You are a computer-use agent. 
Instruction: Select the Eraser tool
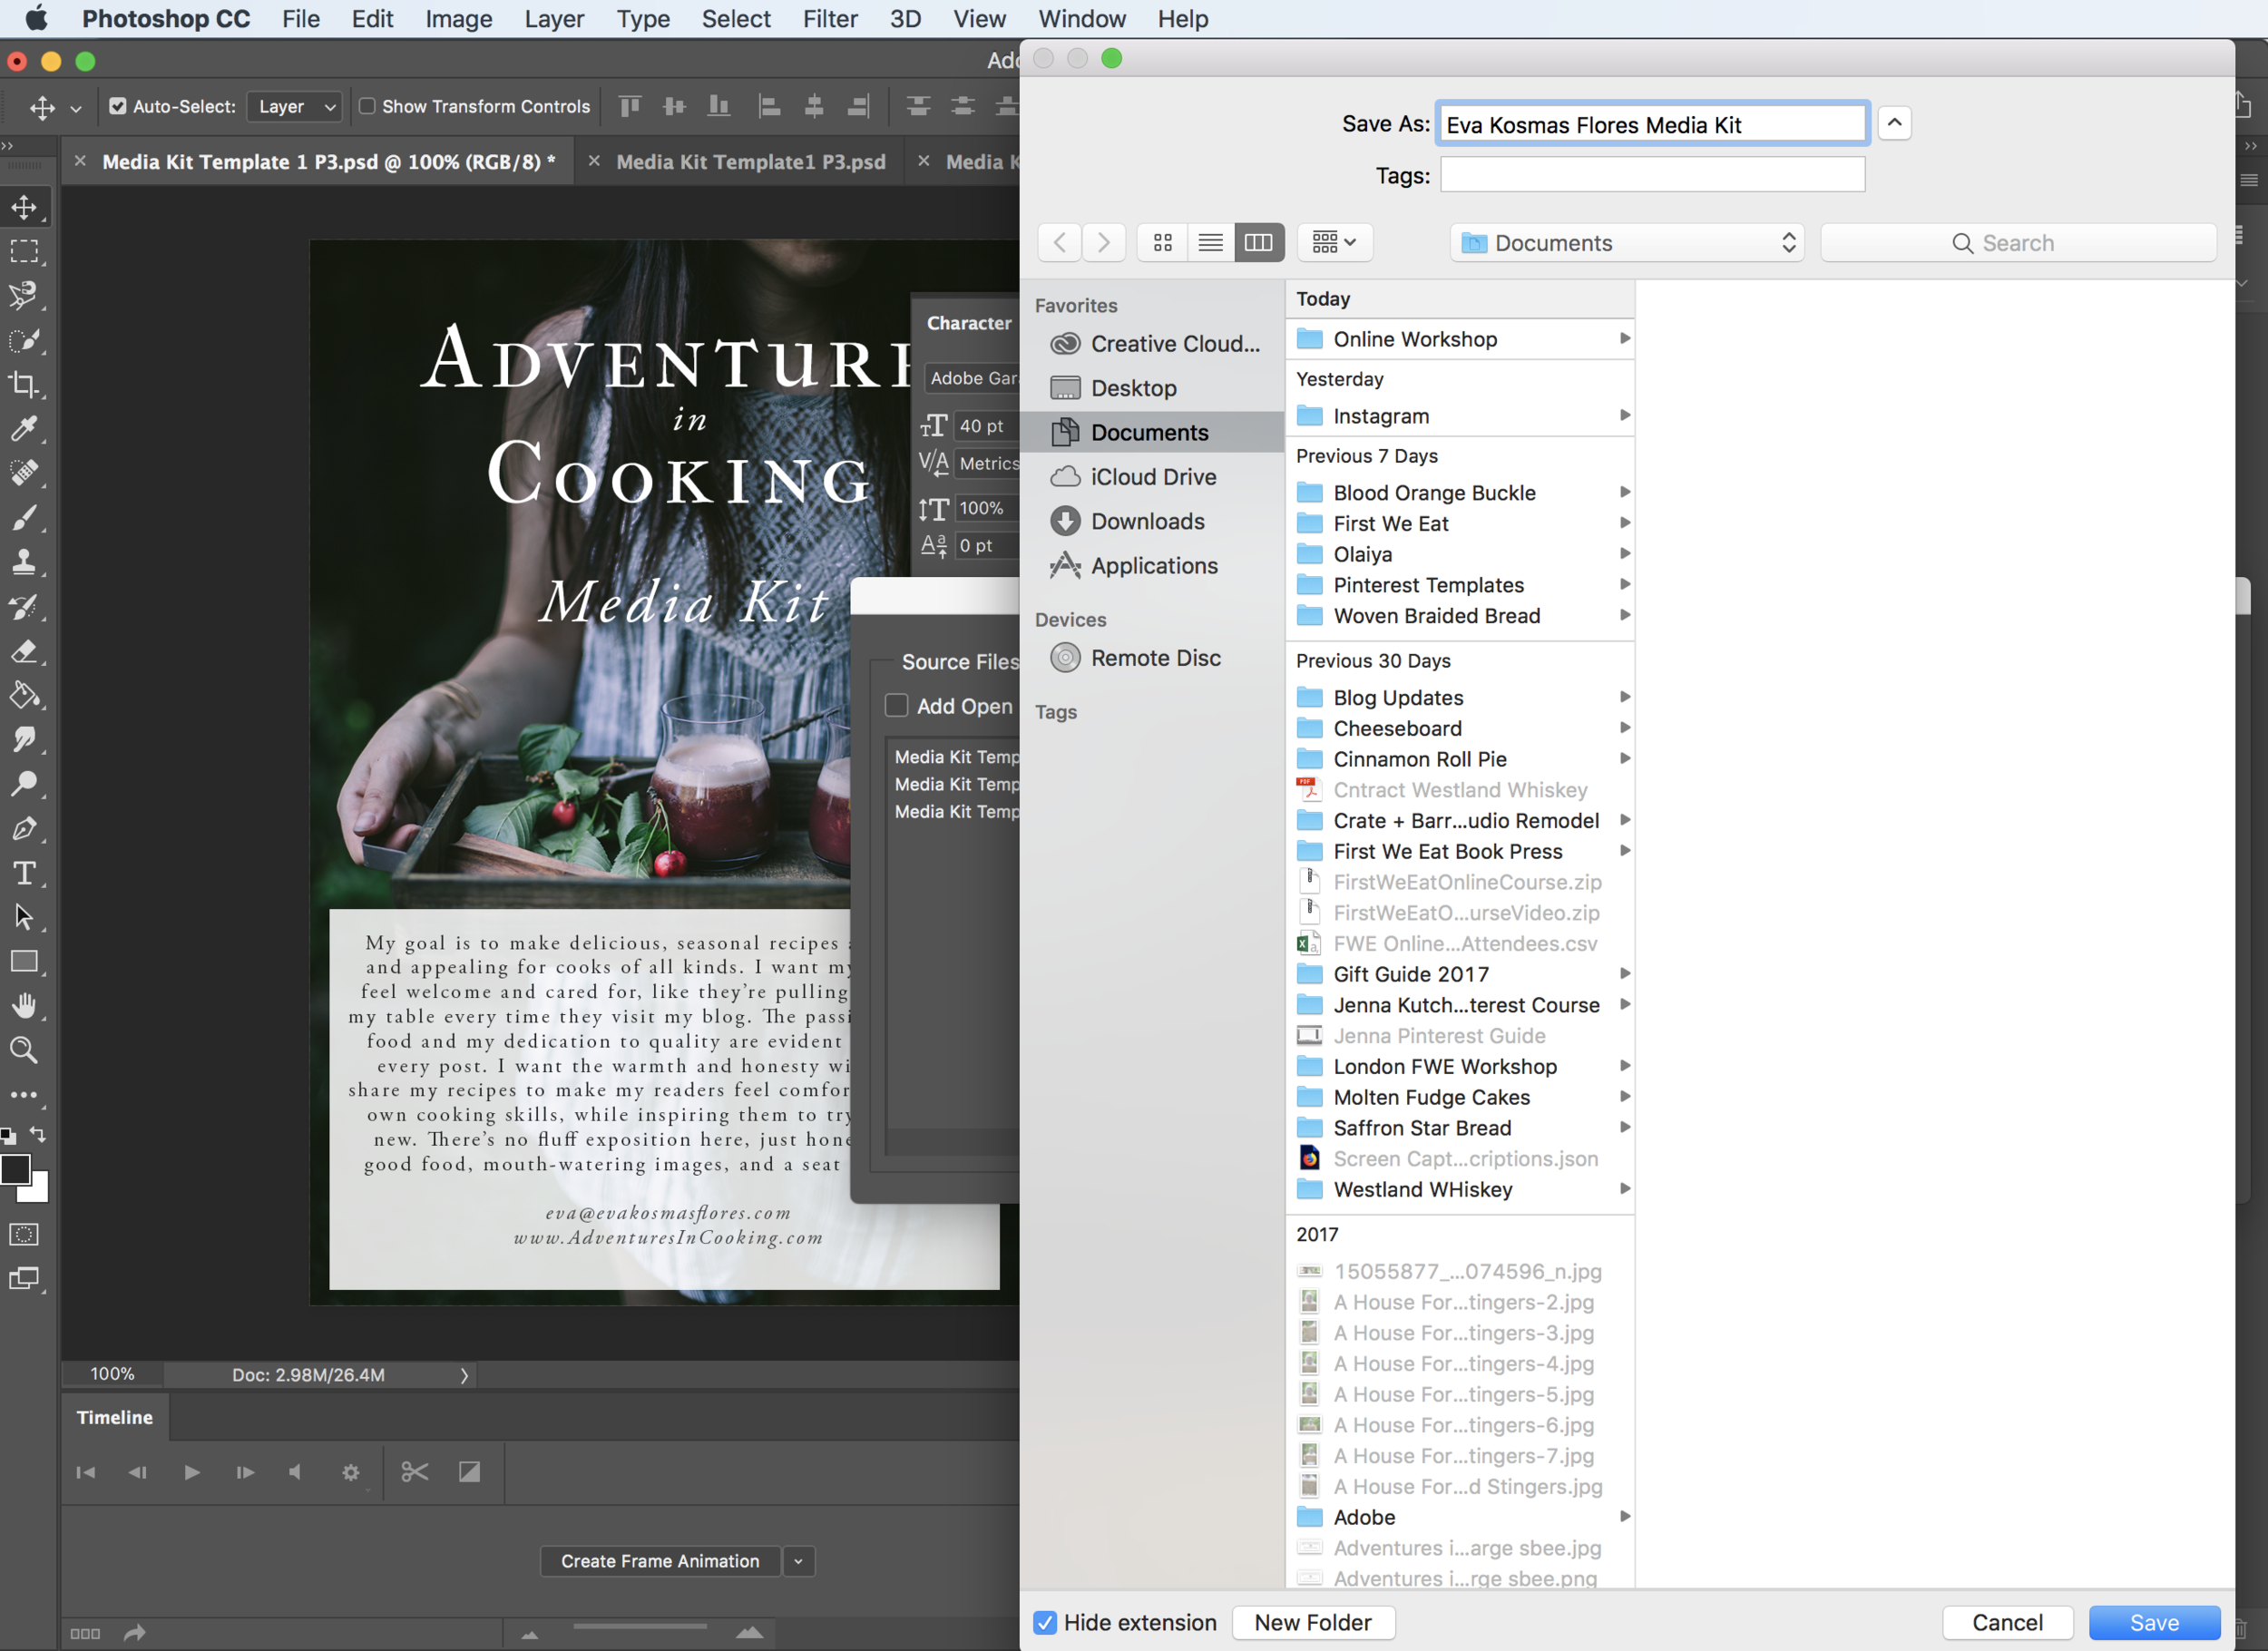click(x=24, y=652)
